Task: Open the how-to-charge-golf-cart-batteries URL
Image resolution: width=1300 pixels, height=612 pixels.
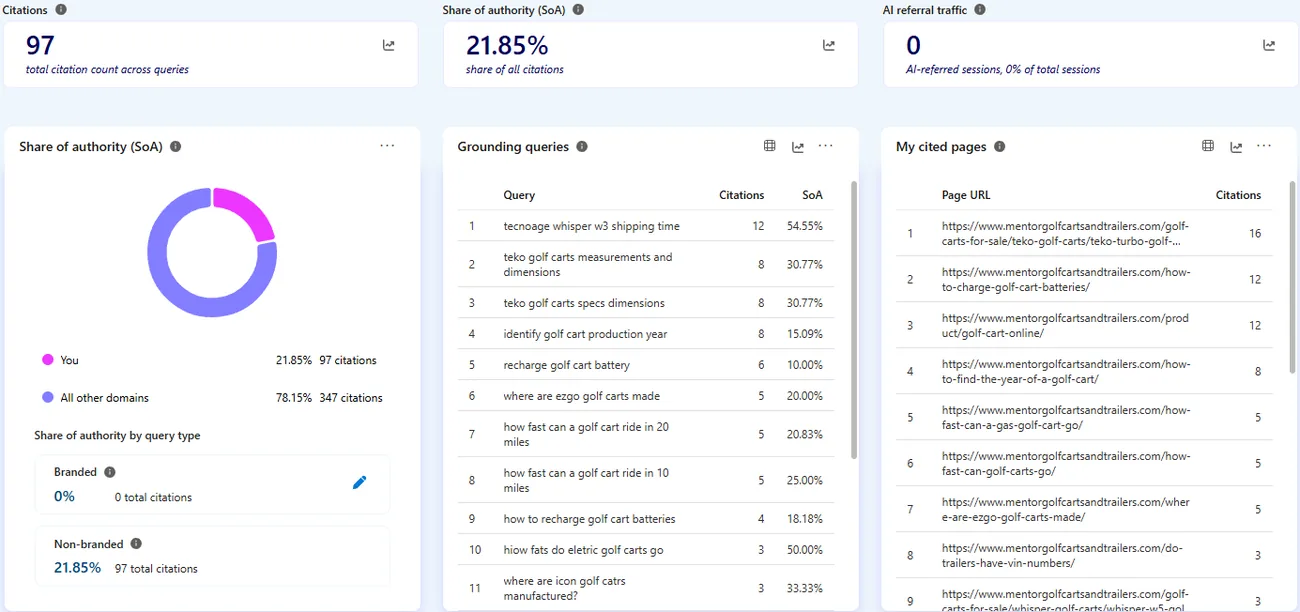Action: click(1066, 279)
